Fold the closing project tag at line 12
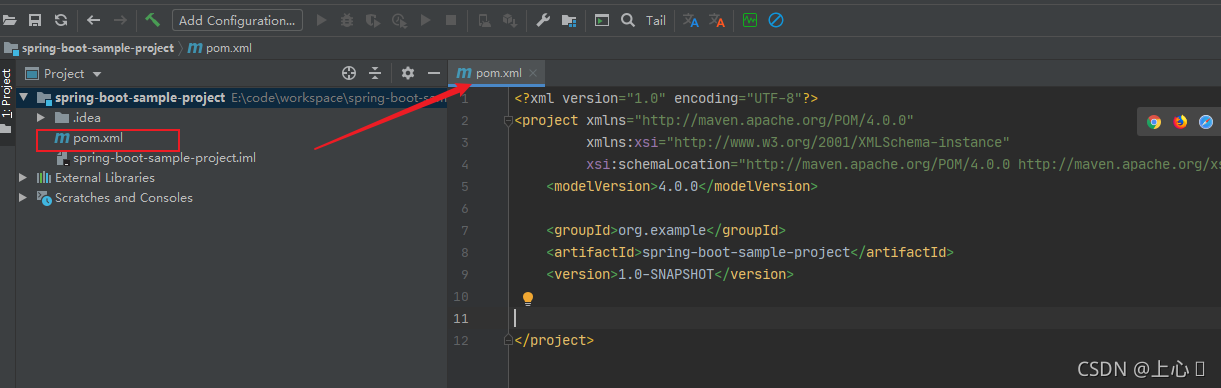The width and height of the screenshot is (1221, 388). pos(507,340)
